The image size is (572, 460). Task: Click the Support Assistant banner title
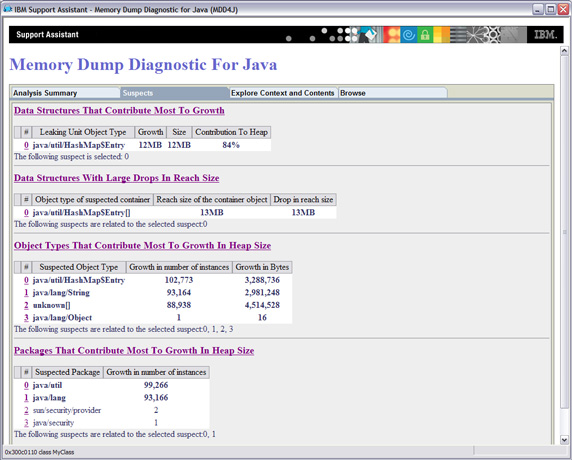(47, 35)
